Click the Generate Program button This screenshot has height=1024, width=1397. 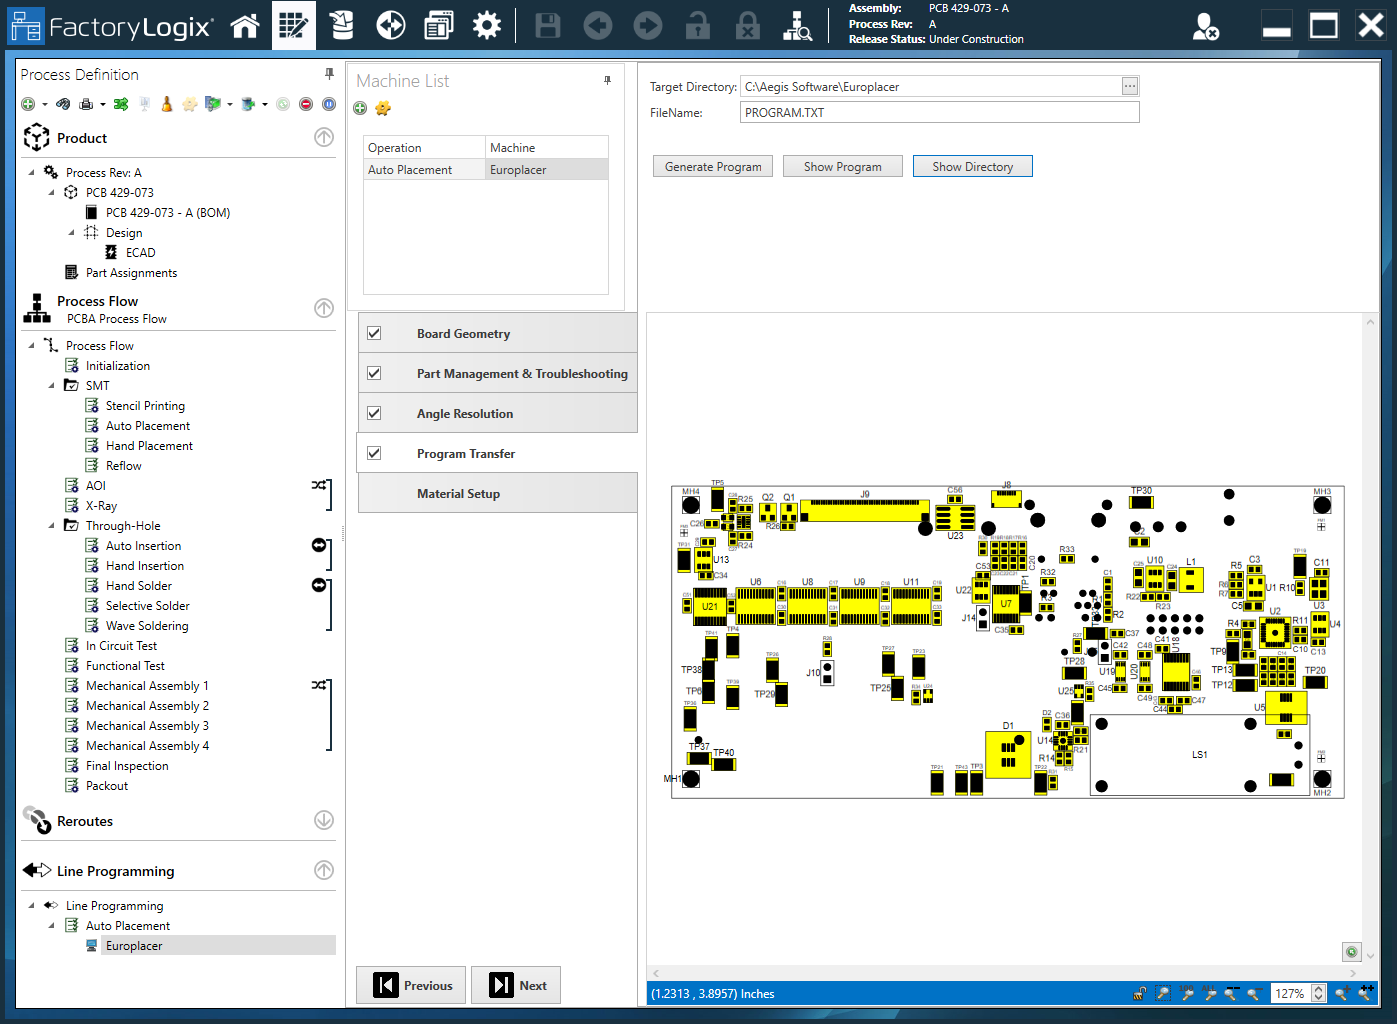[x=713, y=167]
